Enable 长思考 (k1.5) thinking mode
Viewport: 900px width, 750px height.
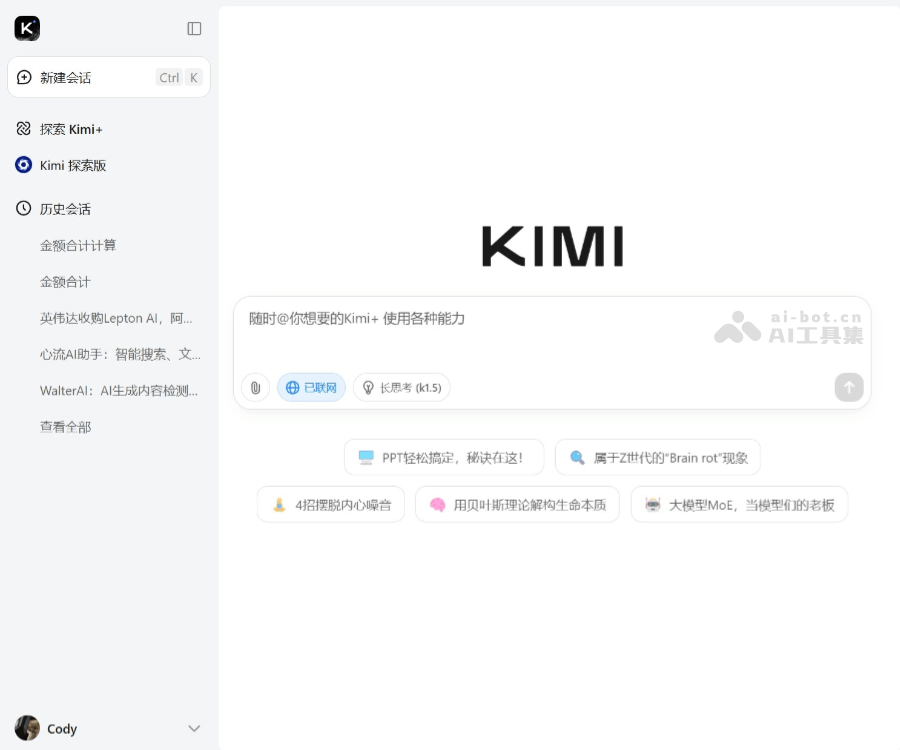401,387
